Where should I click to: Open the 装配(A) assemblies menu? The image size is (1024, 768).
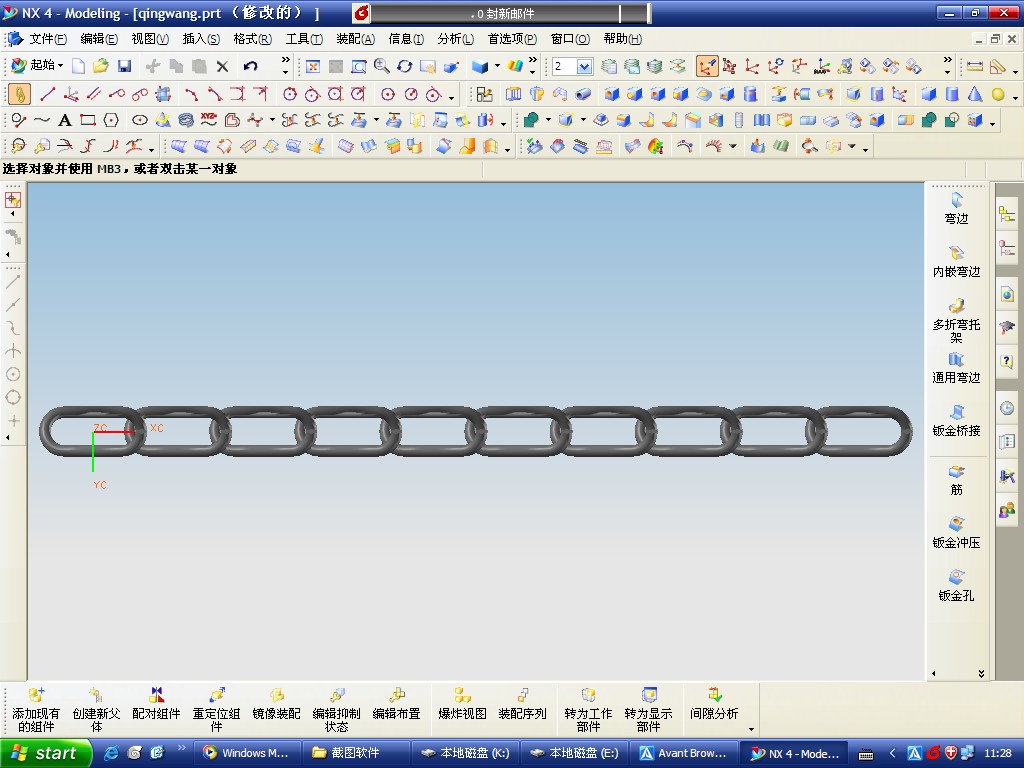click(x=355, y=39)
